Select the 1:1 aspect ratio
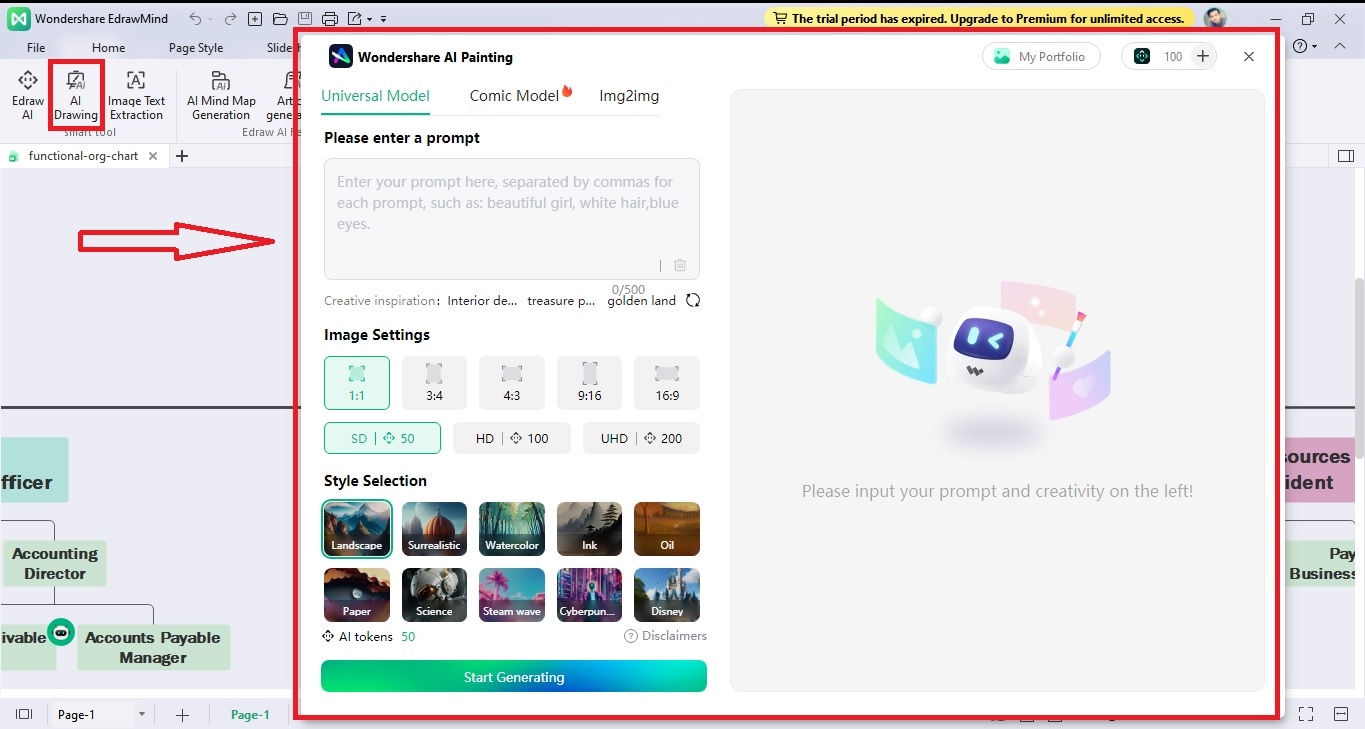1365x729 pixels. point(357,383)
